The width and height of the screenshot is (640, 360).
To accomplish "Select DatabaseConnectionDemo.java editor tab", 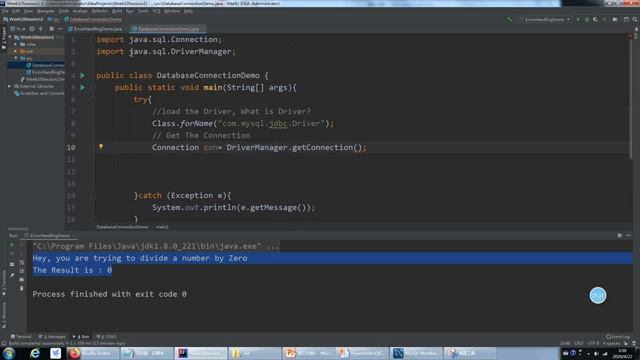I will (168, 29).
